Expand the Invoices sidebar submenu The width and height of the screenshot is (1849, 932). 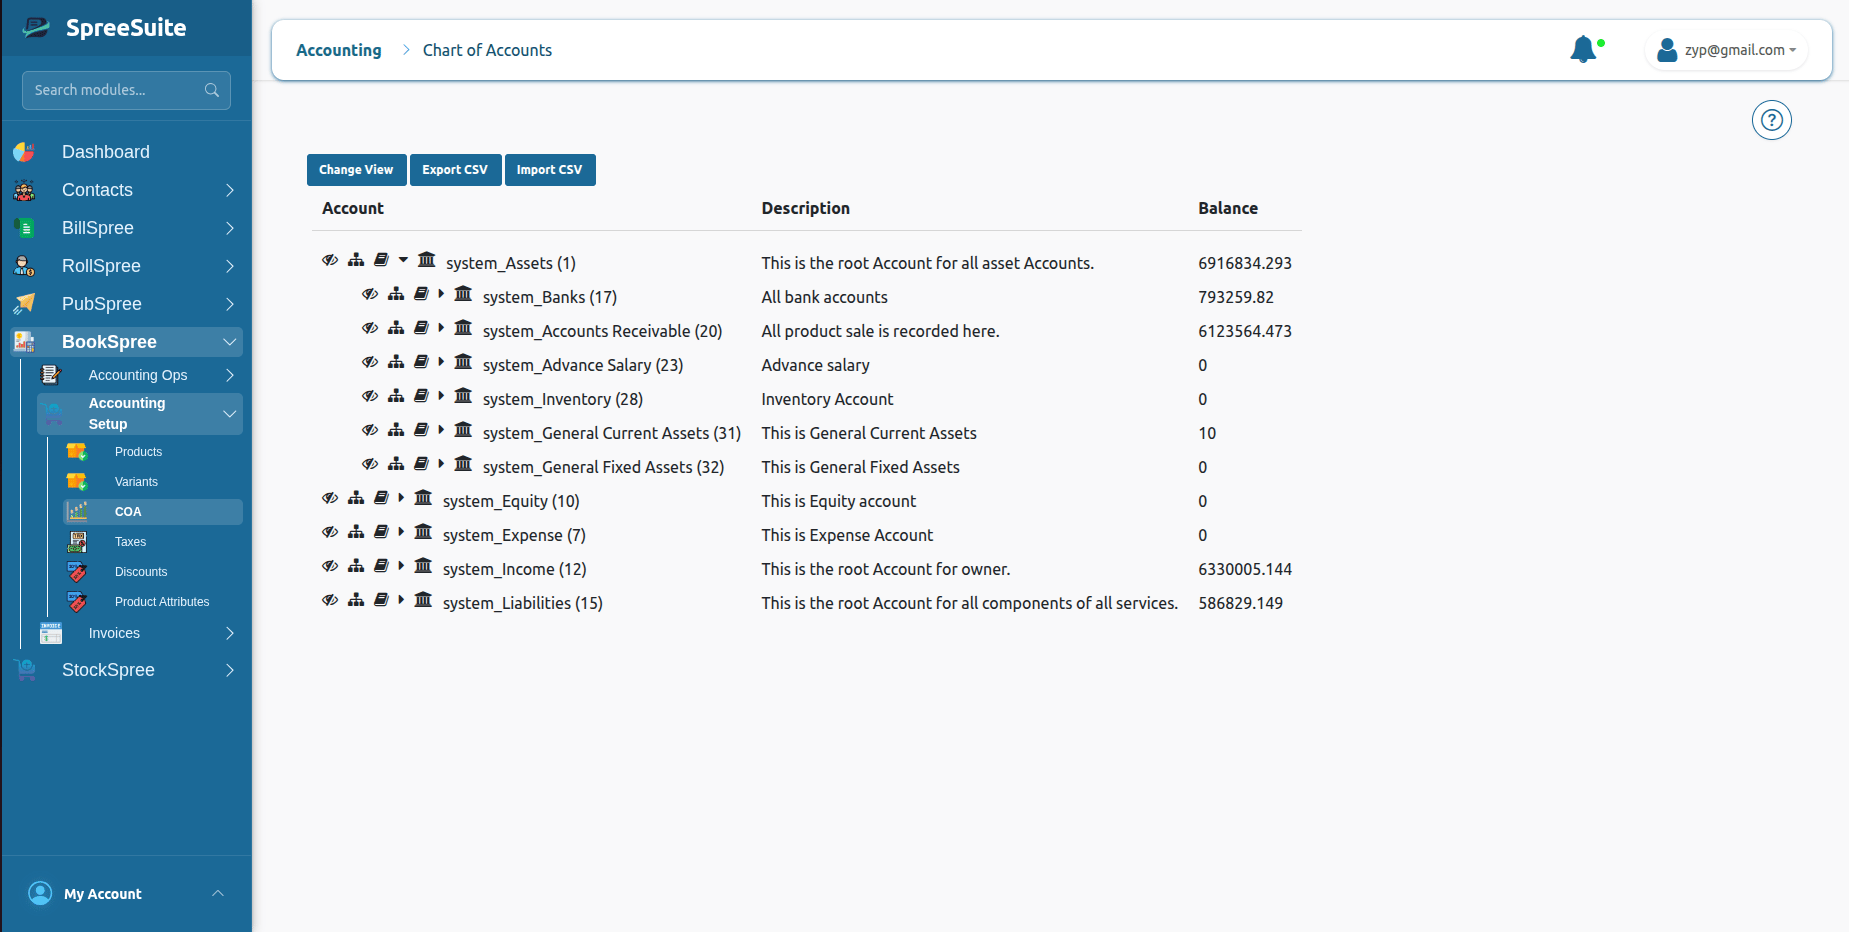click(229, 633)
